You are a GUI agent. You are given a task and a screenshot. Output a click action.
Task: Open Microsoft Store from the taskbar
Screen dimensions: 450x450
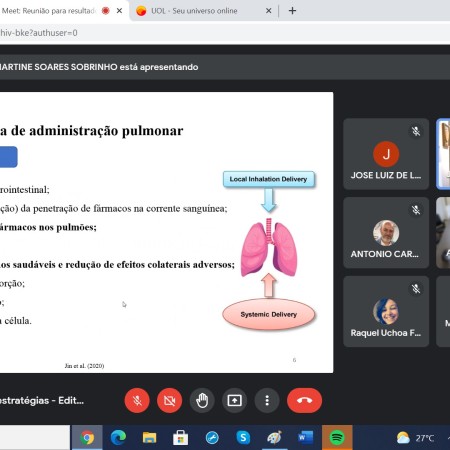181,437
